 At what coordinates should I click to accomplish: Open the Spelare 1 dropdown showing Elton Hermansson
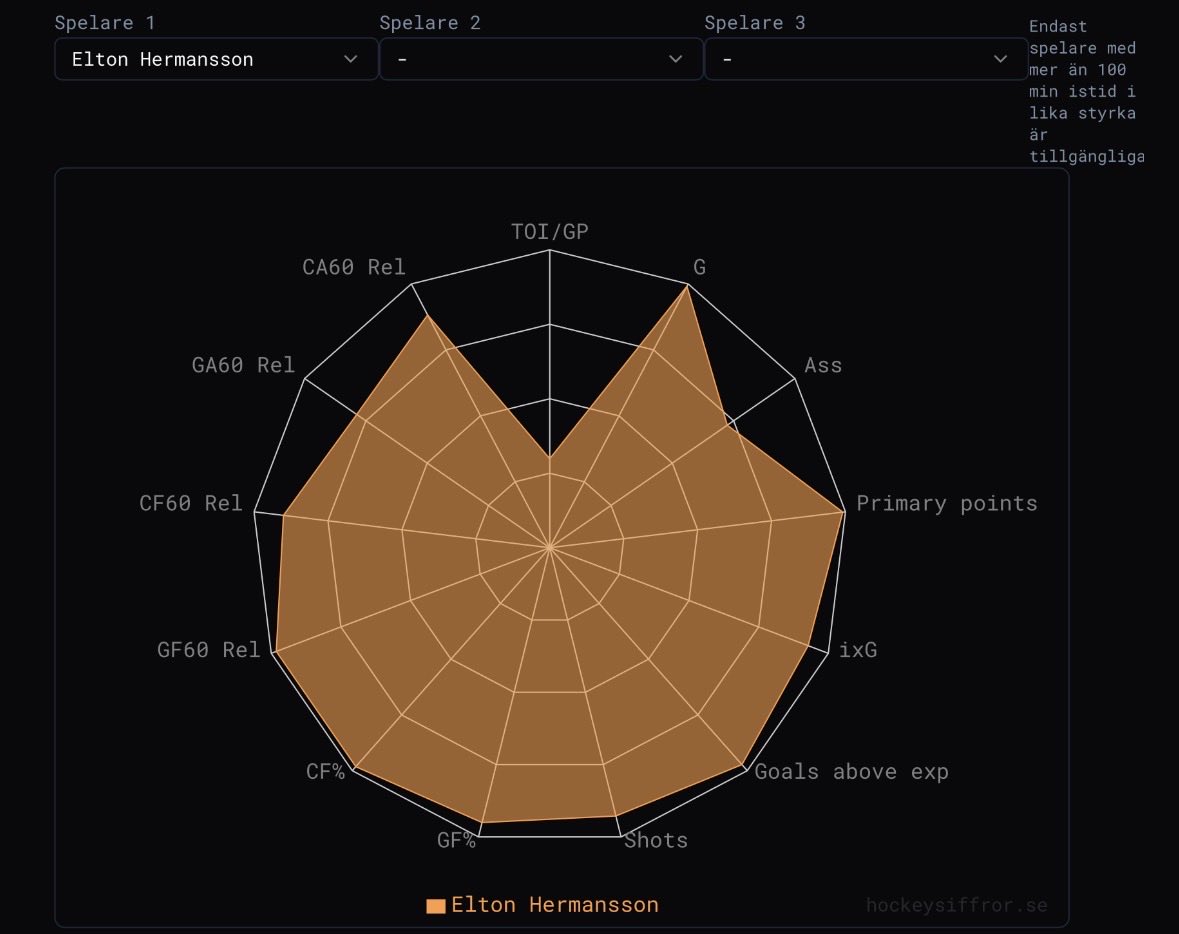[x=217, y=59]
